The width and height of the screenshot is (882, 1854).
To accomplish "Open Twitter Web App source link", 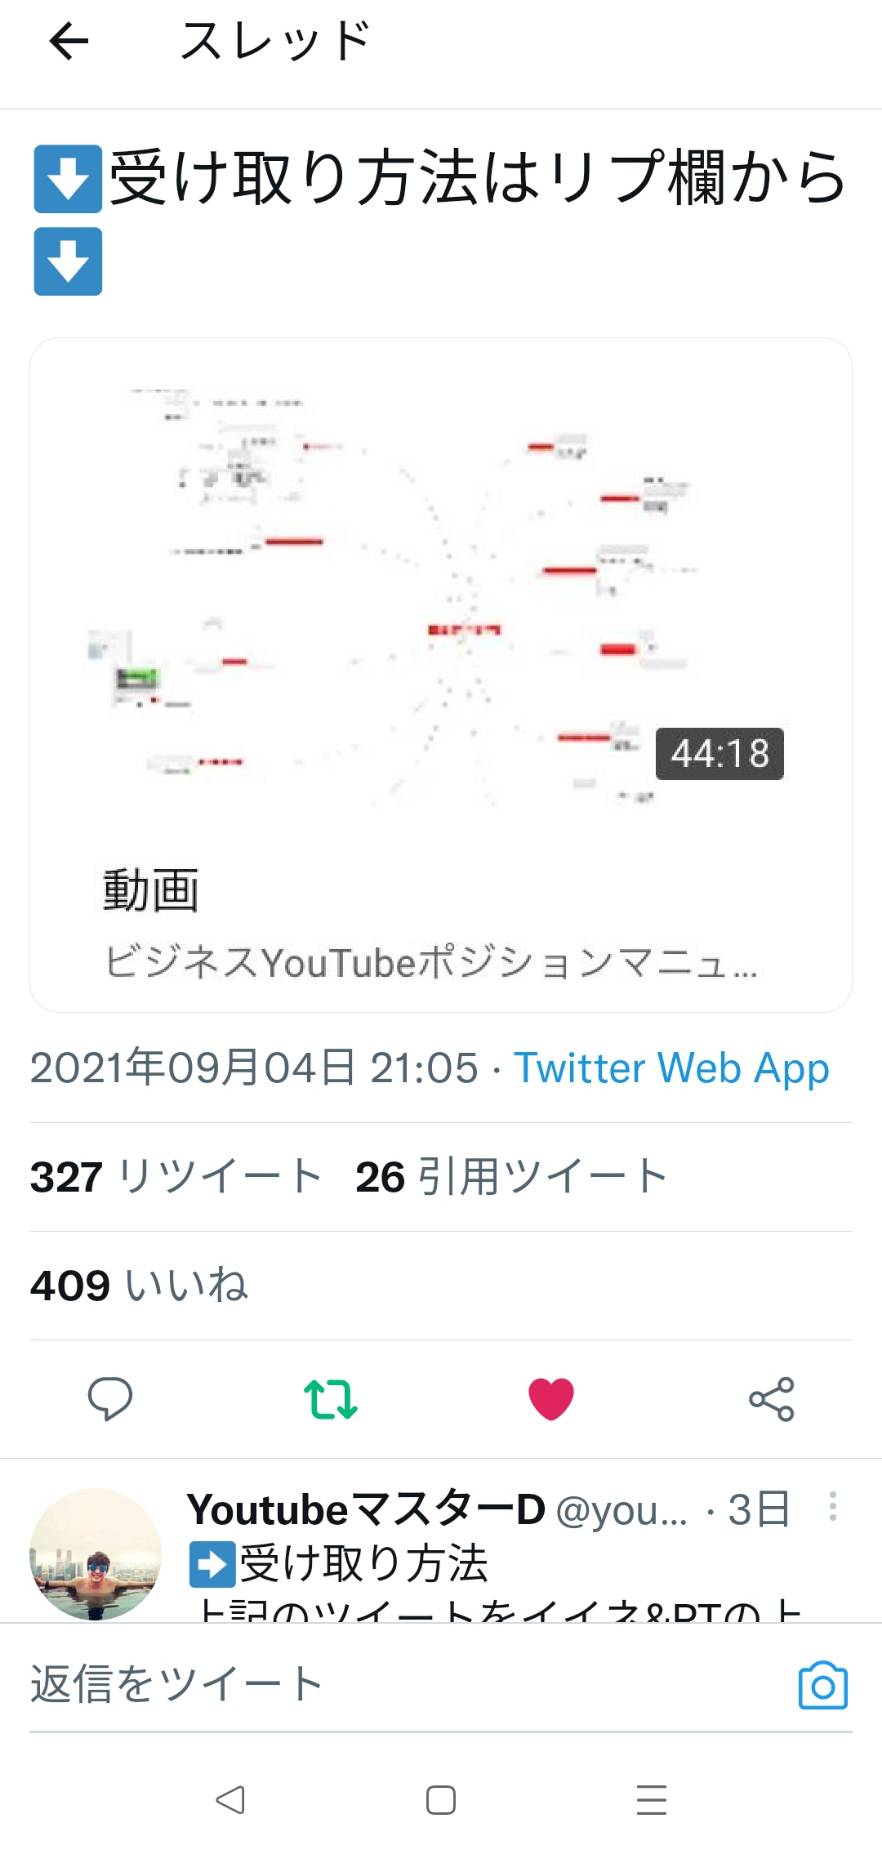I will tap(671, 1068).
